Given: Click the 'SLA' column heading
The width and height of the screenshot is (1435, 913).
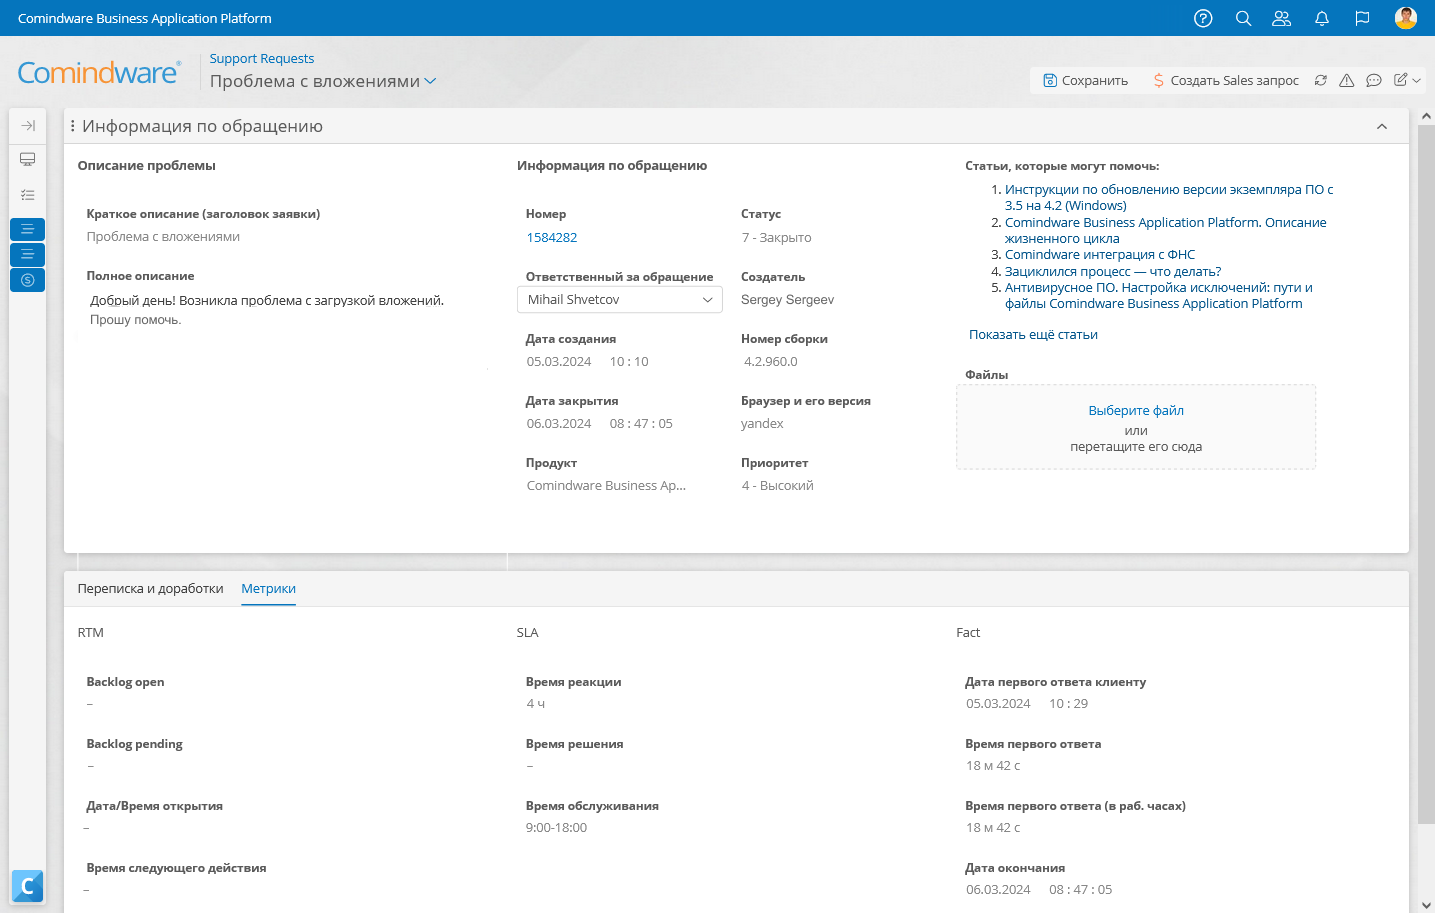Looking at the screenshot, I should [x=527, y=633].
